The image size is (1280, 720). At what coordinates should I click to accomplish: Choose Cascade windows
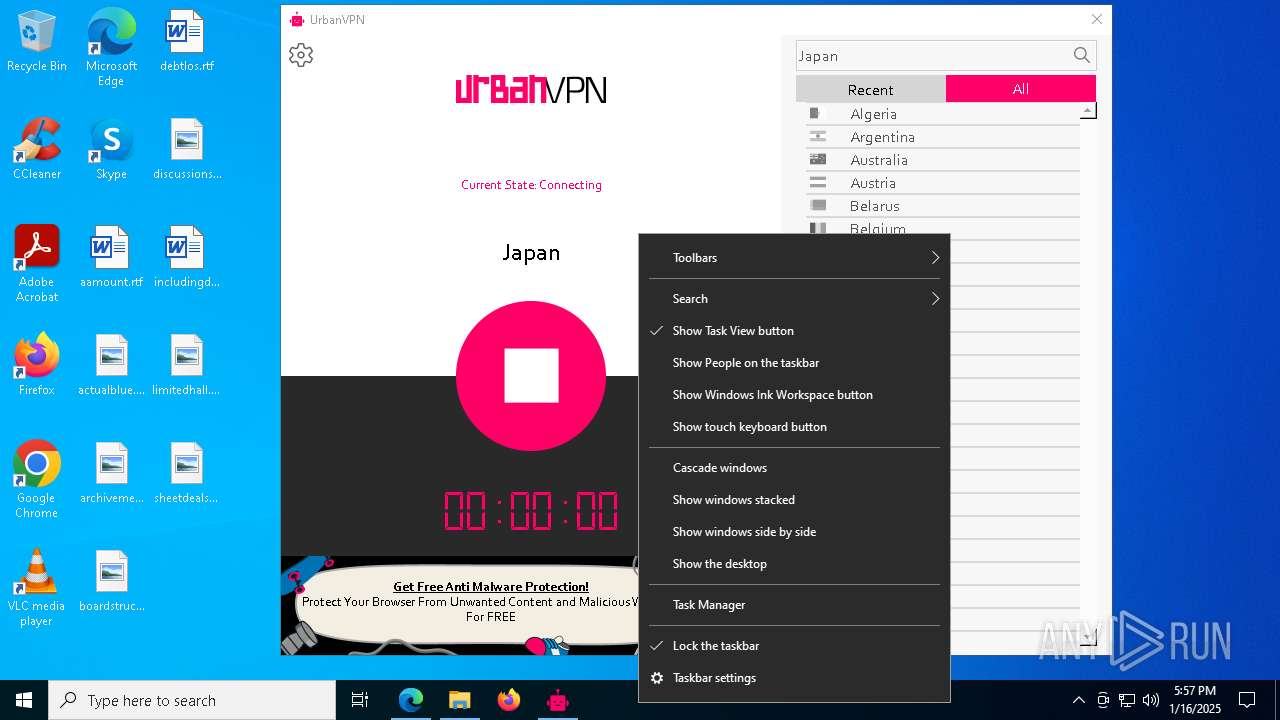794,468
